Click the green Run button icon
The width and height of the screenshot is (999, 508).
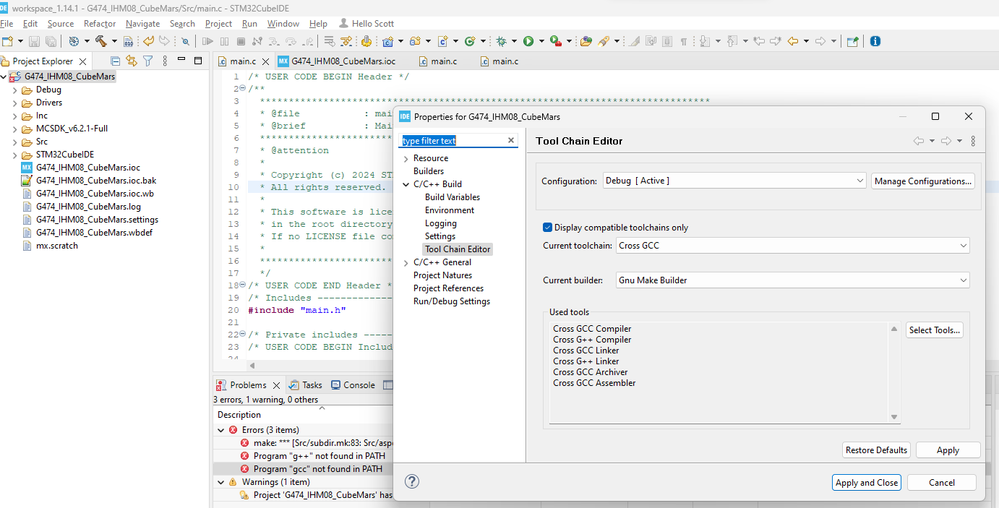pos(528,41)
